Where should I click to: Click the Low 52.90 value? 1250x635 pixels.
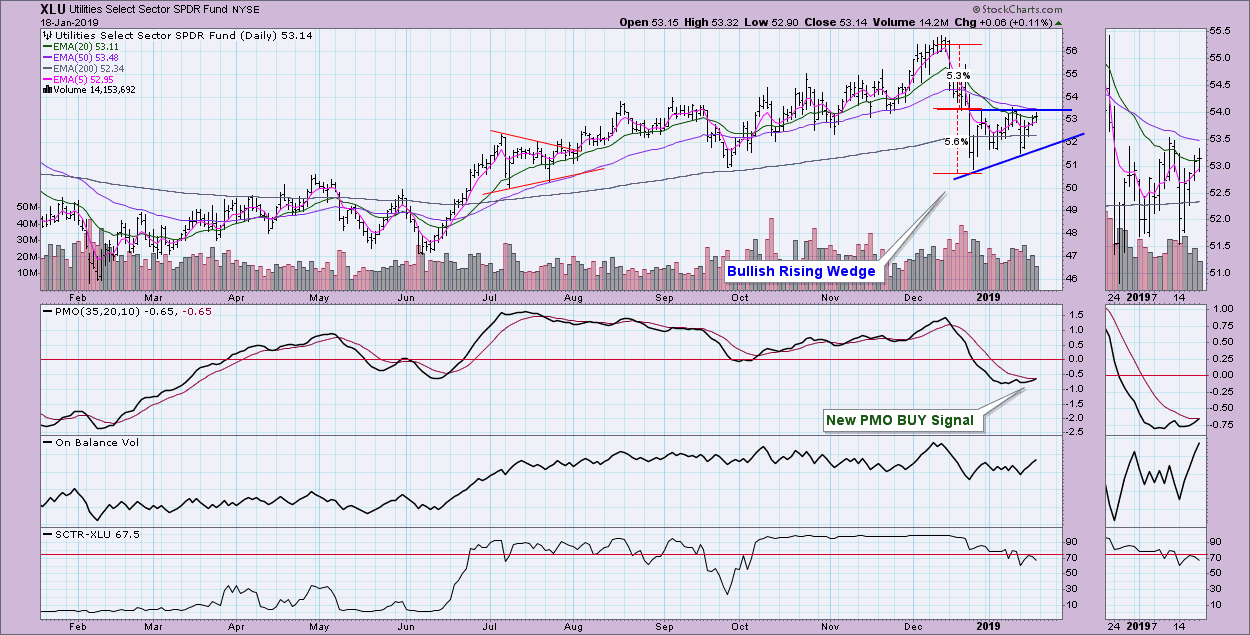click(783, 22)
